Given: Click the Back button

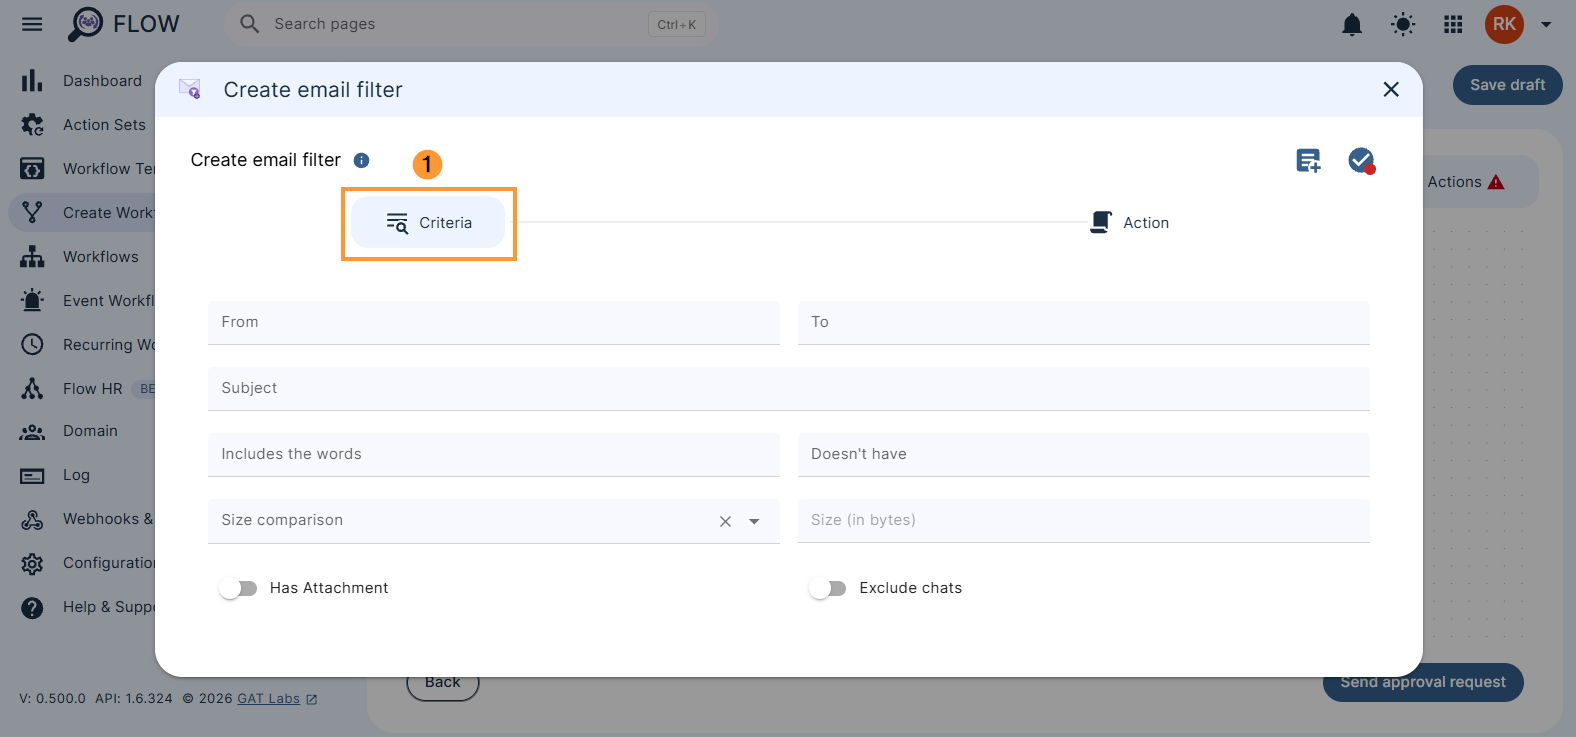Looking at the screenshot, I should coord(443,683).
